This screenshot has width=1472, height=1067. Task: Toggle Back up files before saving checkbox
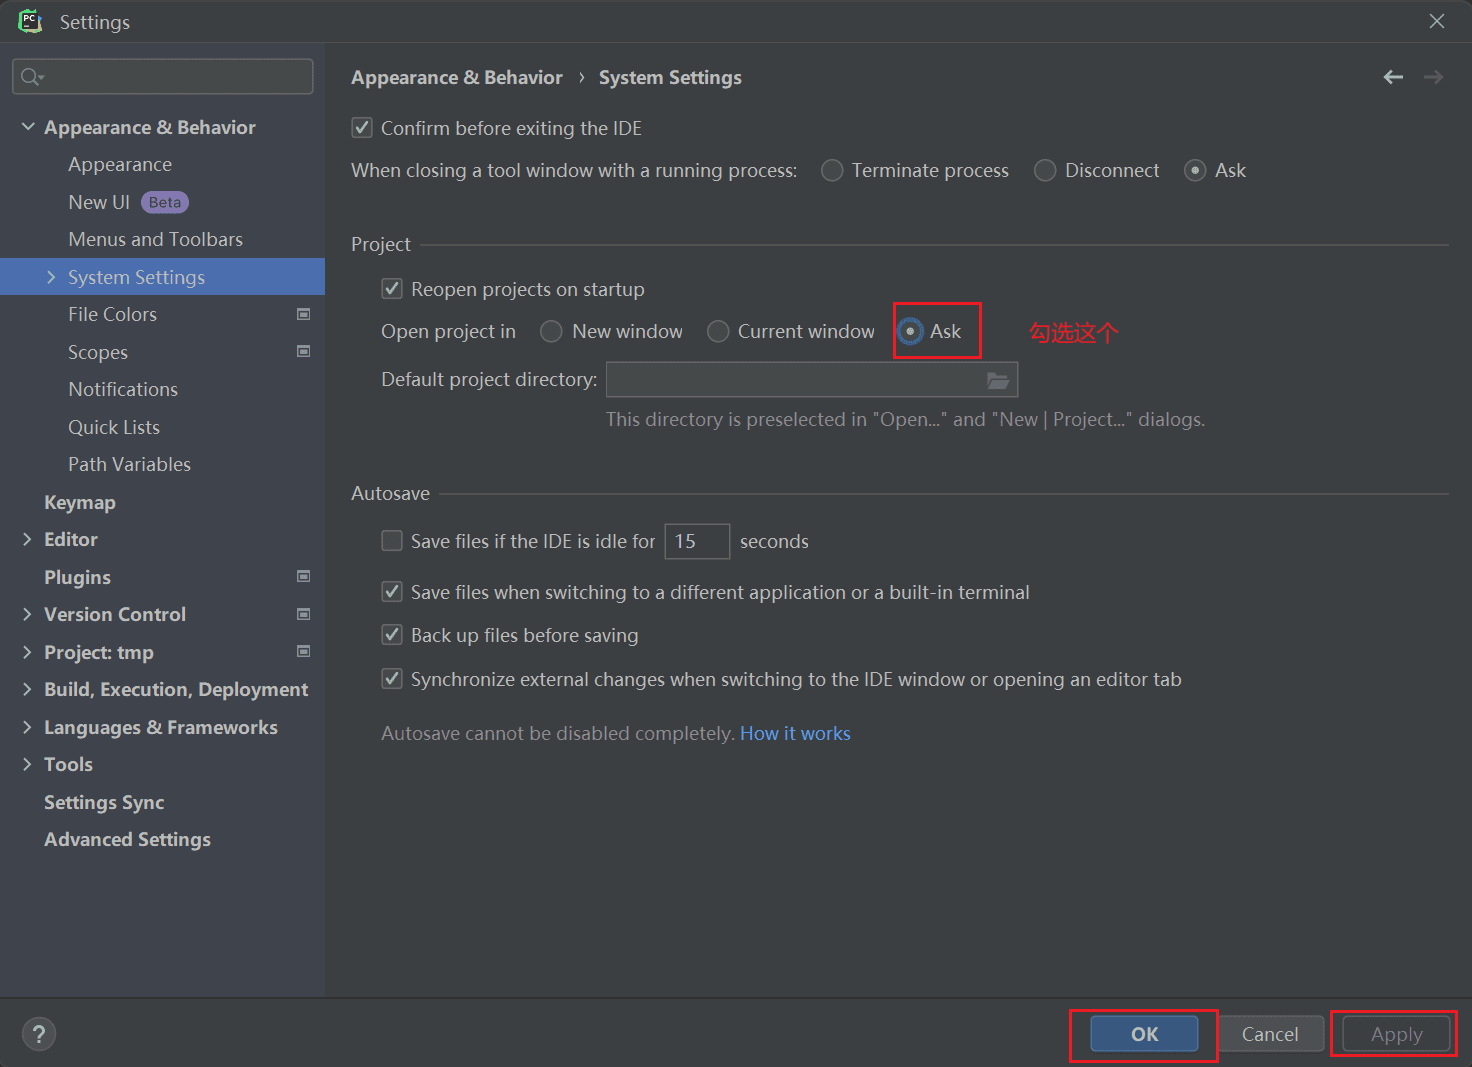pos(392,635)
